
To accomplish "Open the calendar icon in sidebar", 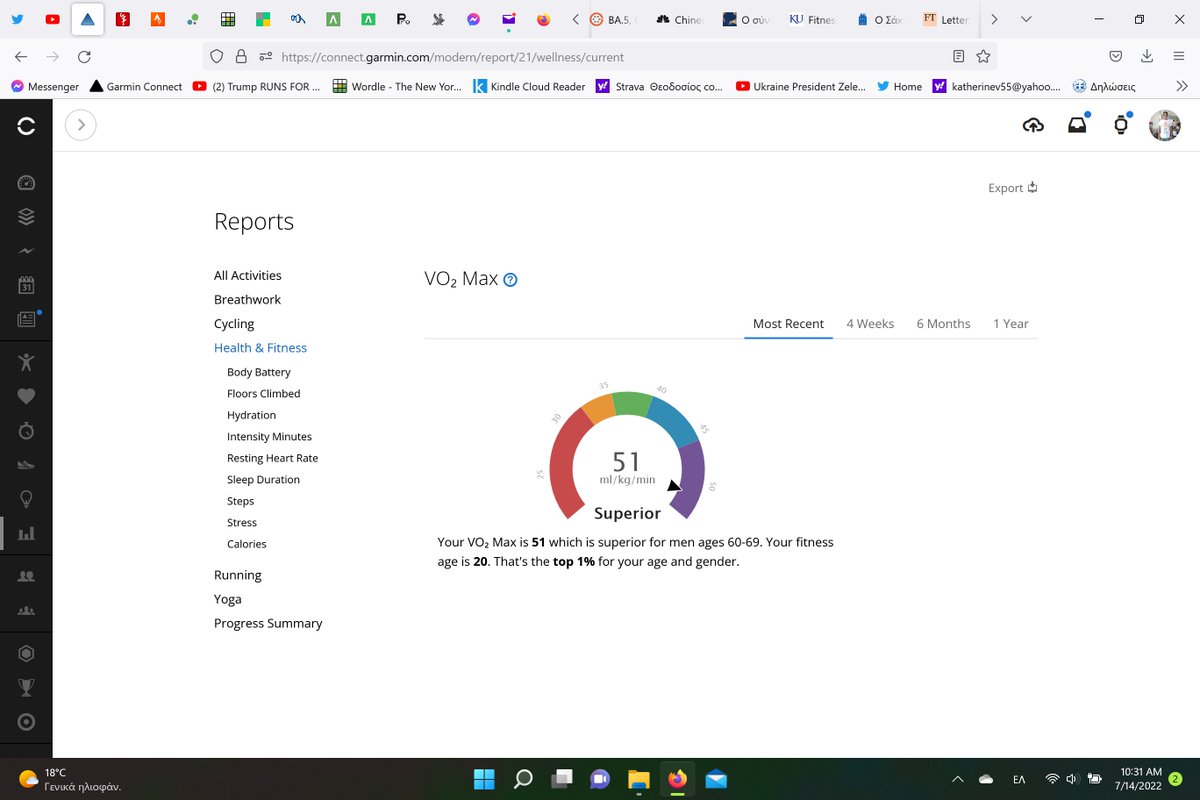I will pos(26,285).
